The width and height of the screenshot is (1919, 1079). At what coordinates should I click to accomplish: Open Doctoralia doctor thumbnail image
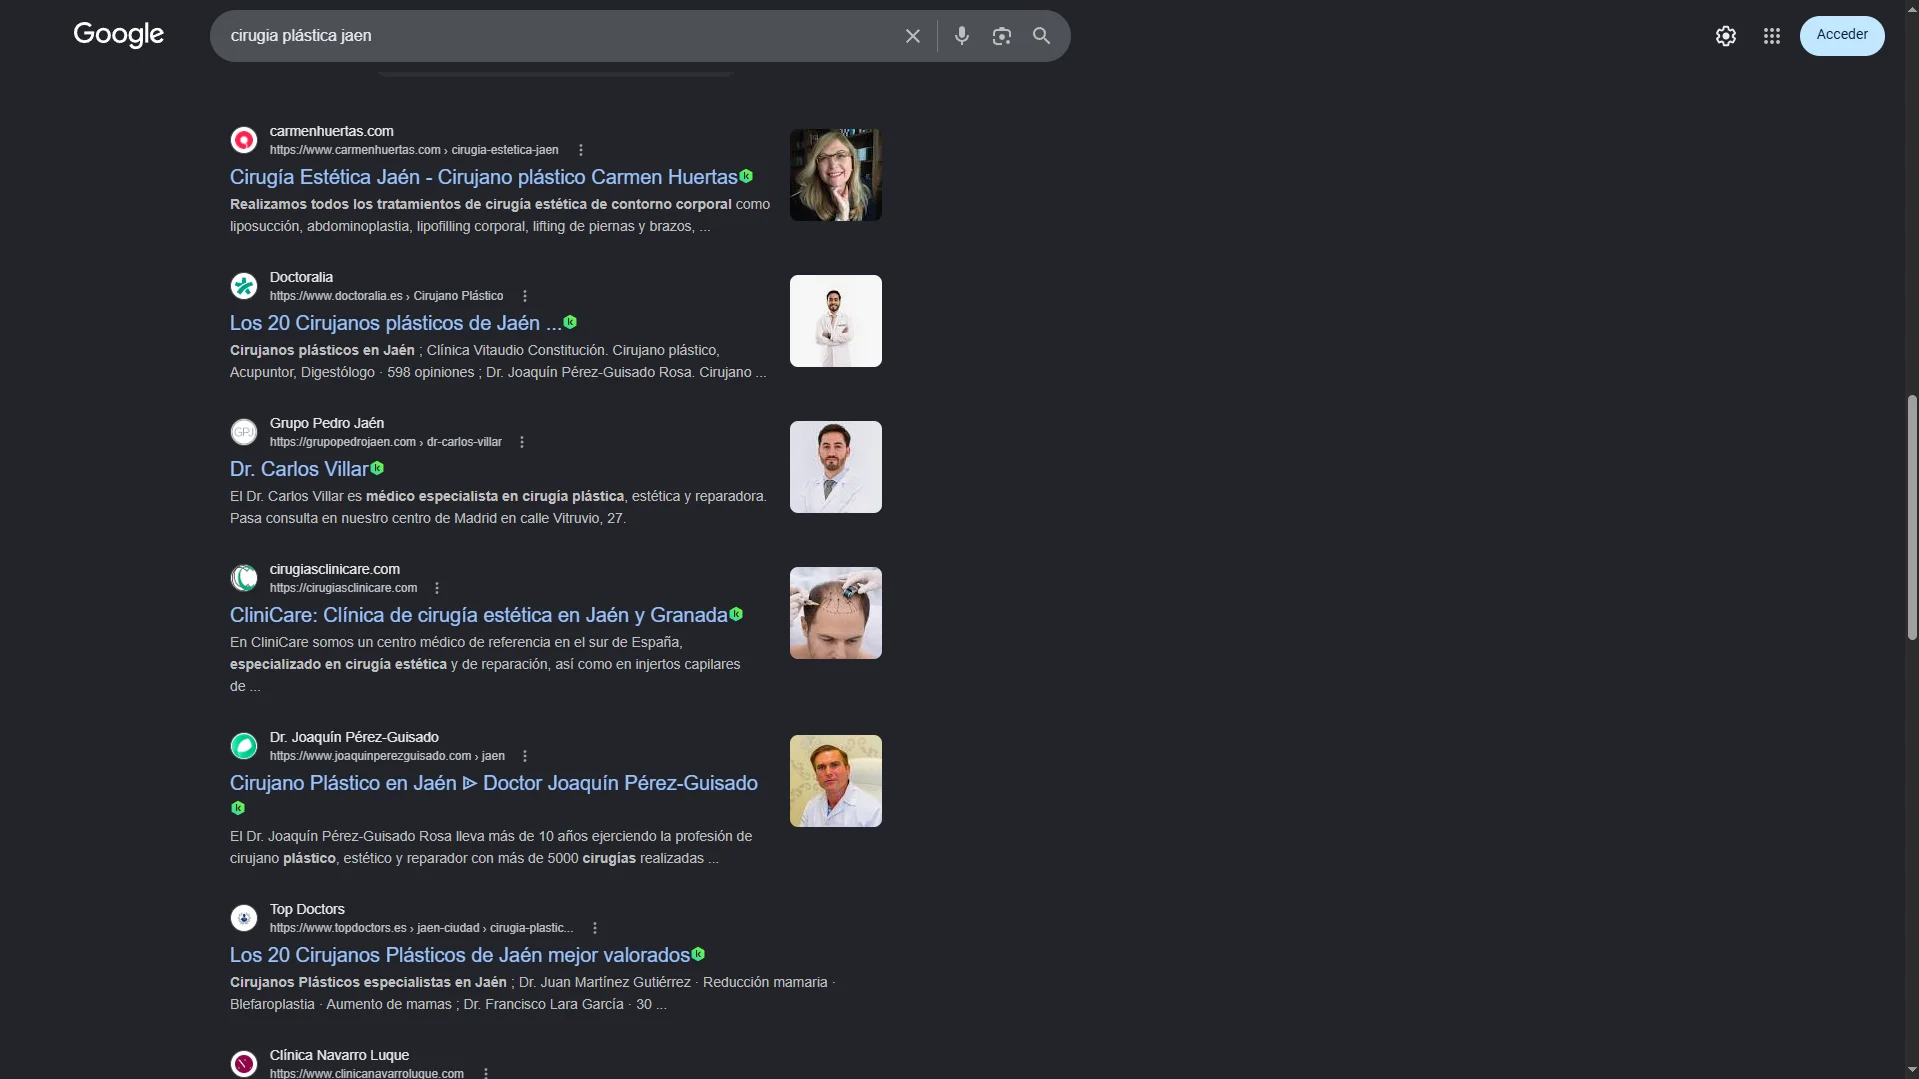click(x=836, y=321)
